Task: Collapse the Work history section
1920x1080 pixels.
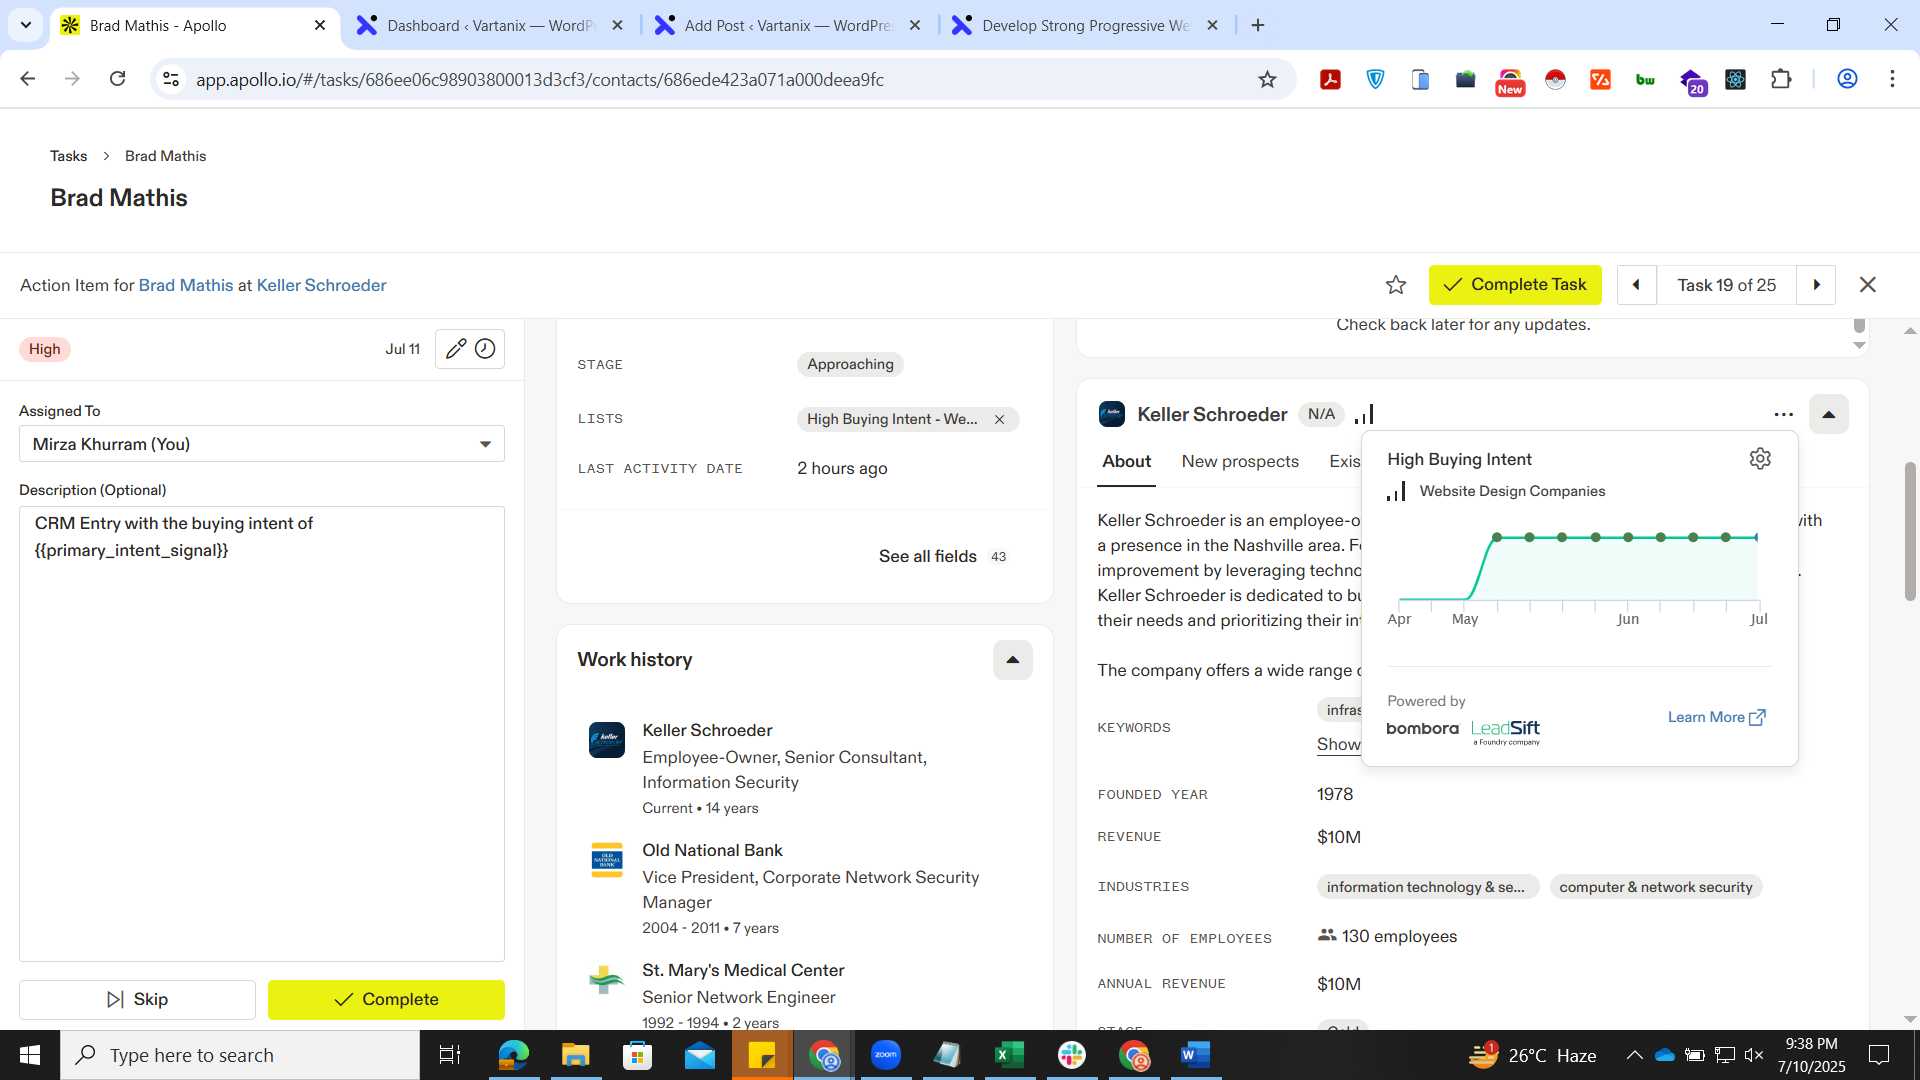Action: click(x=1012, y=660)
